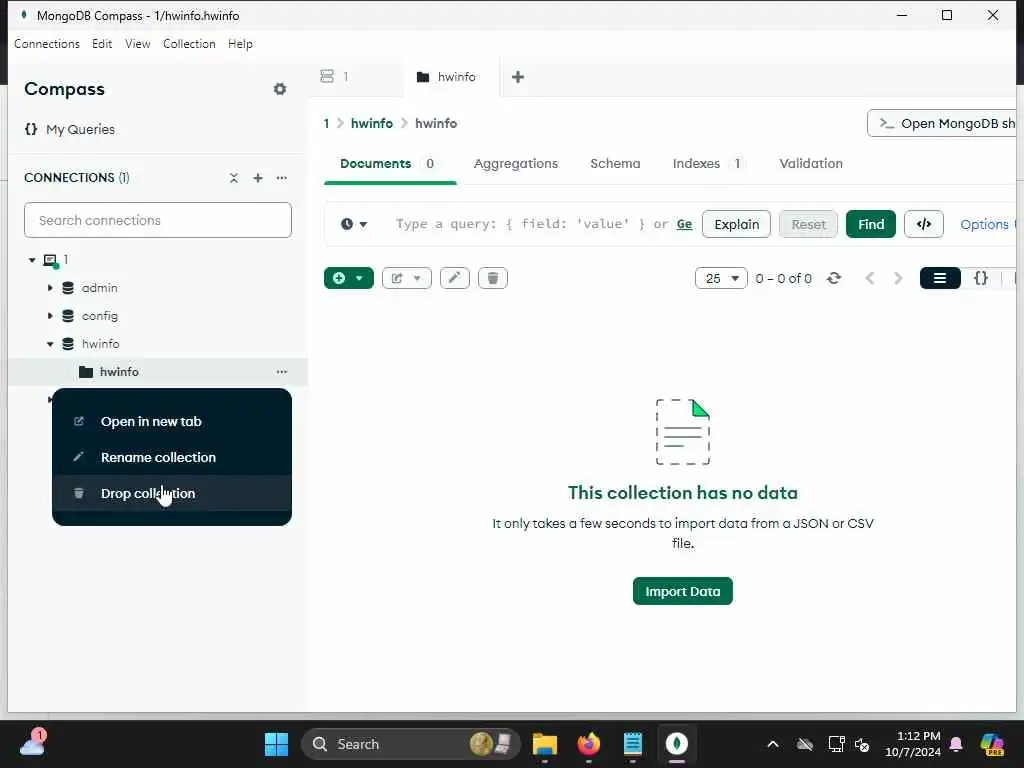Click hwinfo database breadcrumb link
This screenshot has height=768, width=1024.
(x=372, y=123)
